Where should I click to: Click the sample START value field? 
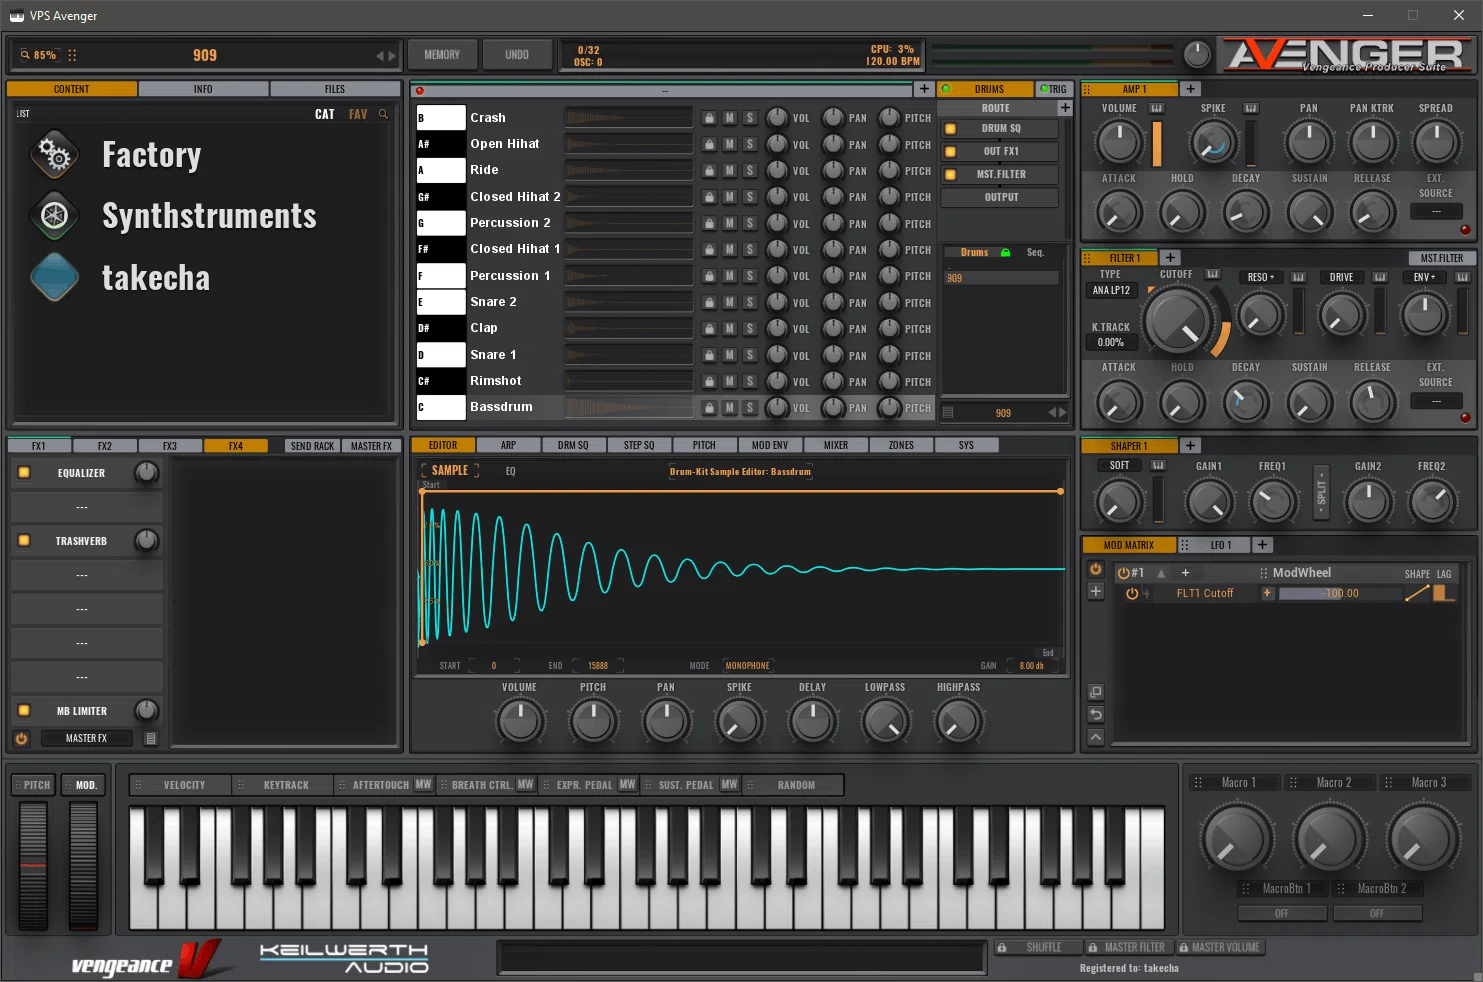[494, 666]
